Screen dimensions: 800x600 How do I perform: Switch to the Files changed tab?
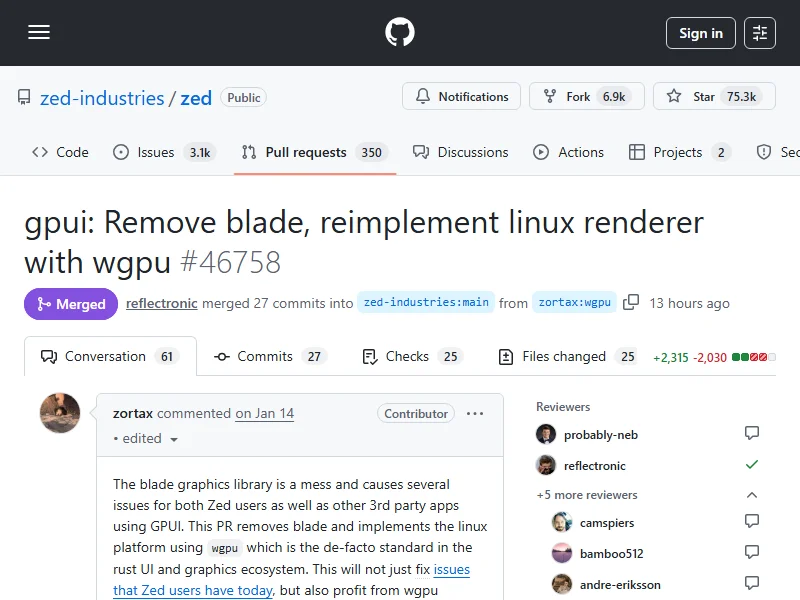pos(566,357)
